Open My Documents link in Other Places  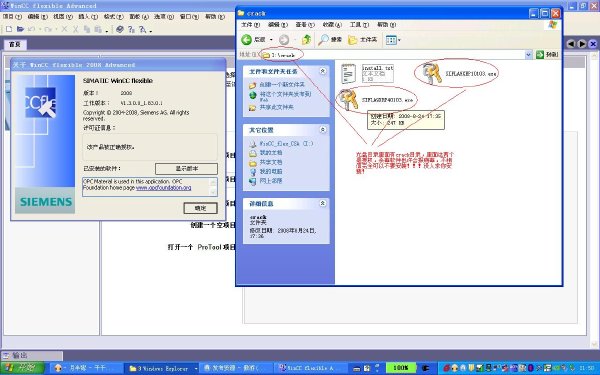point(271,153)
